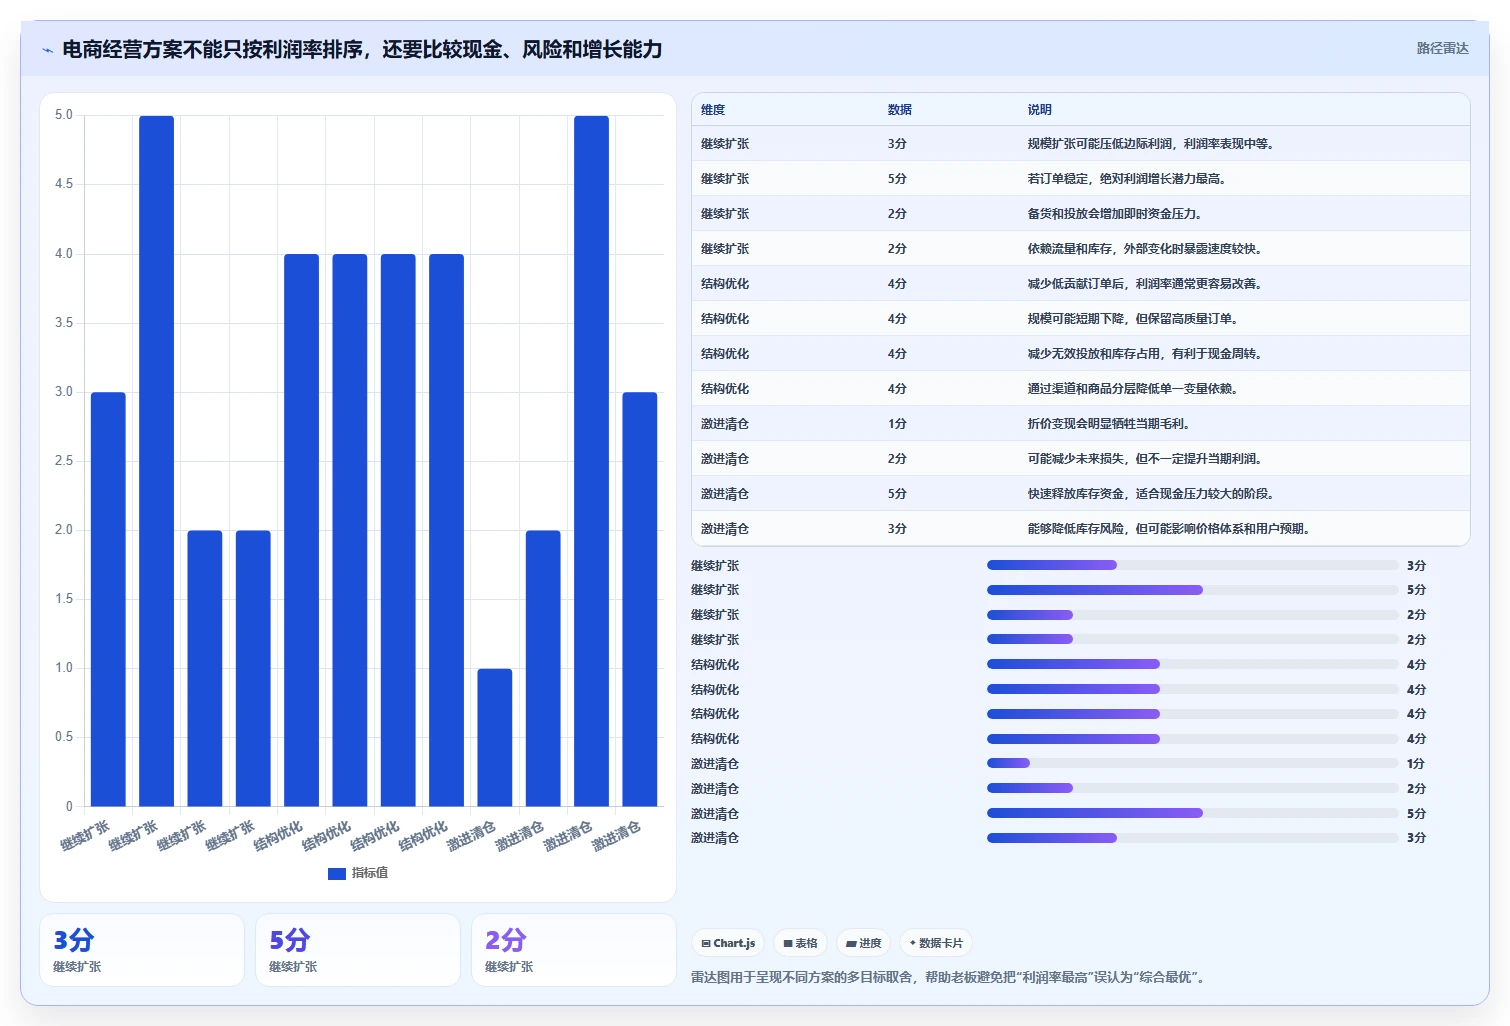Click row 能够降低库存风险
Viewport: 1510px width, 1026px height.
tap(1080, 529)
